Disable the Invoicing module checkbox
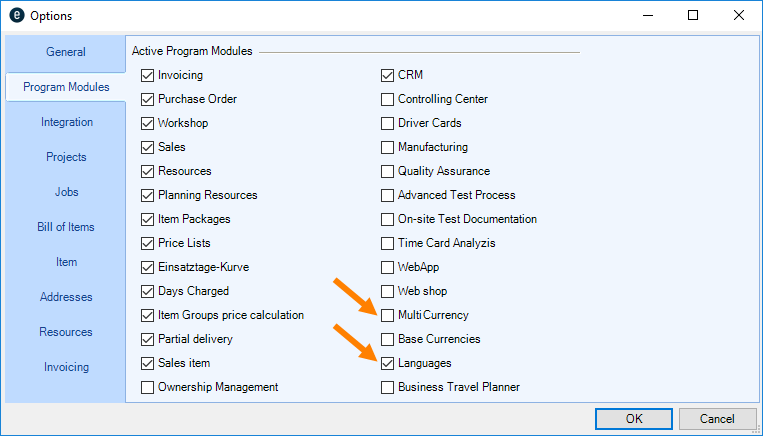Viewport: 763px width, 436px height. click(x=148, y=75)
